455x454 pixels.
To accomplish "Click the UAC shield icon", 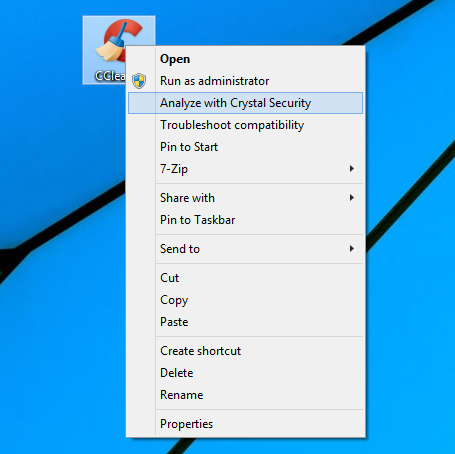I will coord(139,81).
